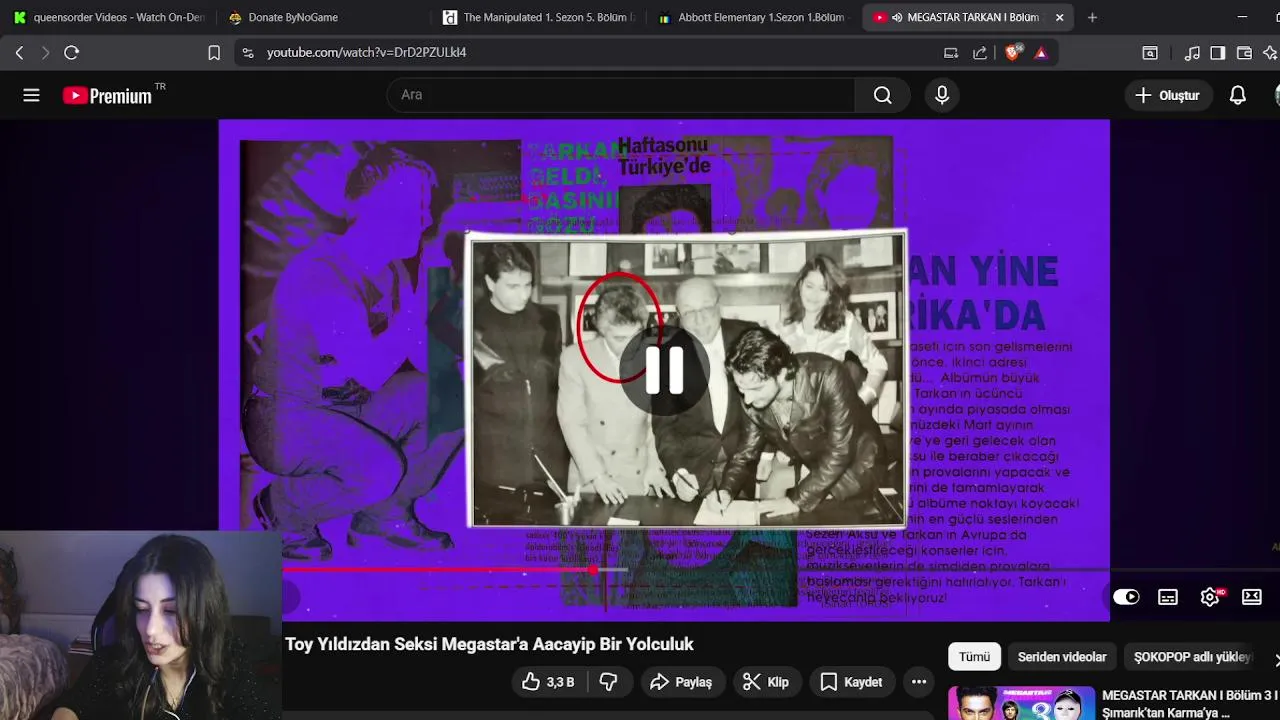Open the YouTube hamburger guide menu
This screenshot has width=1280, height=720.
(31, 95)
